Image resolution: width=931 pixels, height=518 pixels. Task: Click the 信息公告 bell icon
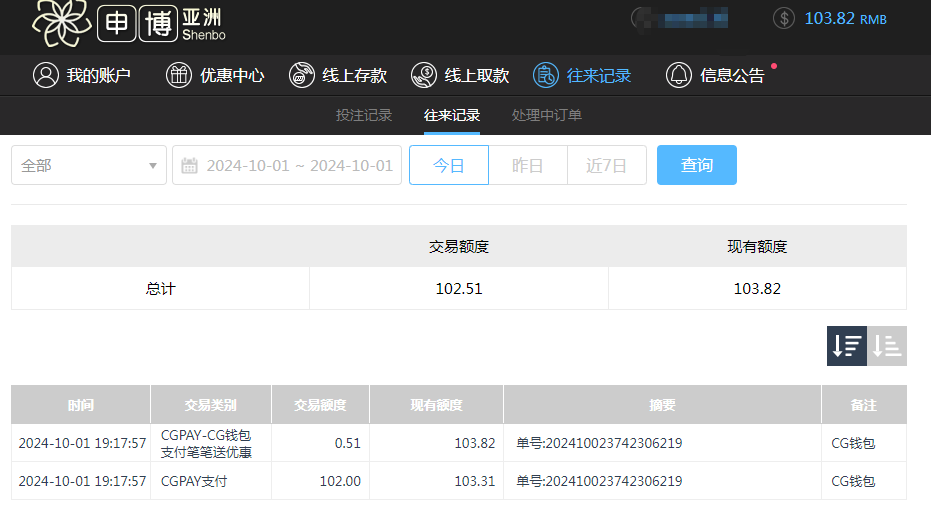pos(679,75)
